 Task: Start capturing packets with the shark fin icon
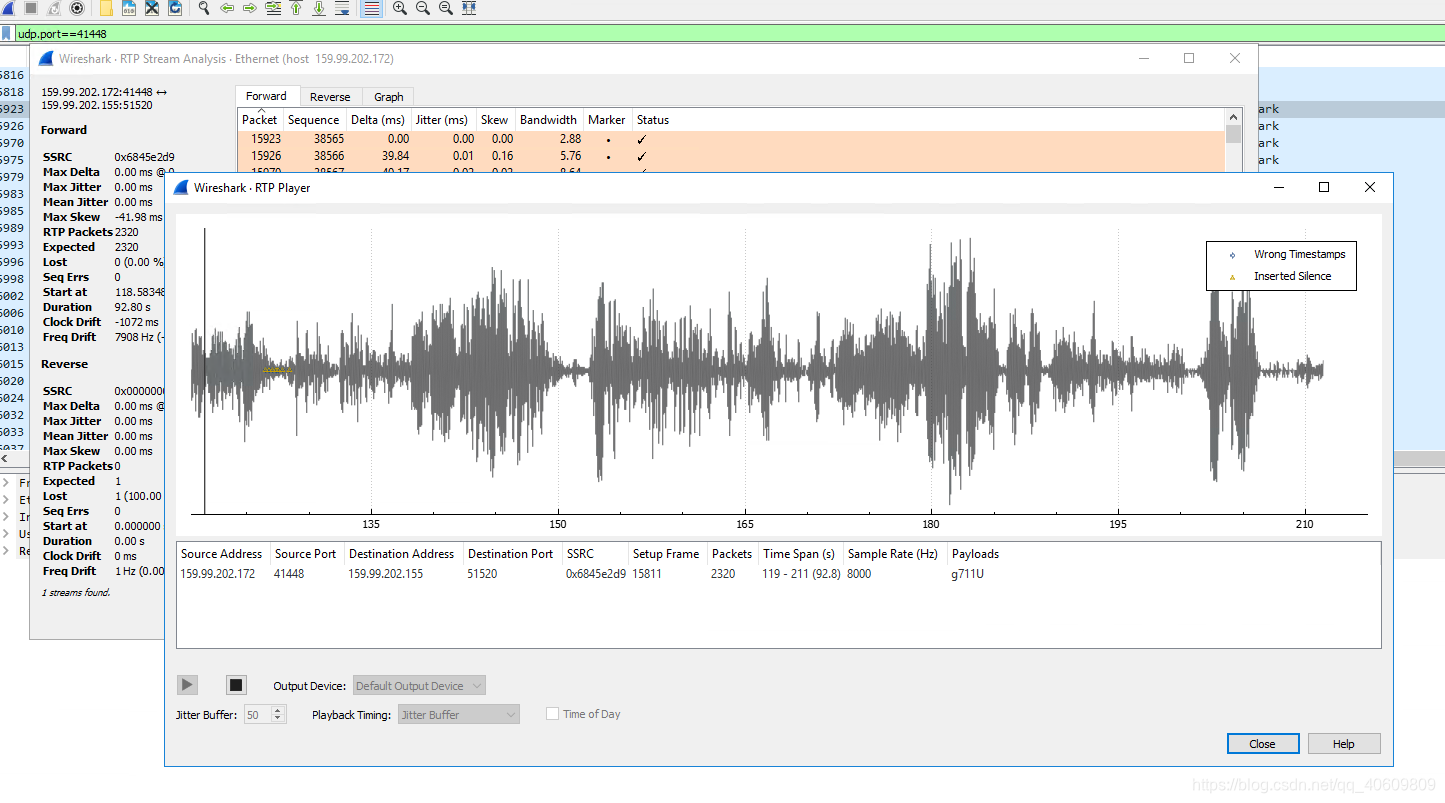point(8,8)
